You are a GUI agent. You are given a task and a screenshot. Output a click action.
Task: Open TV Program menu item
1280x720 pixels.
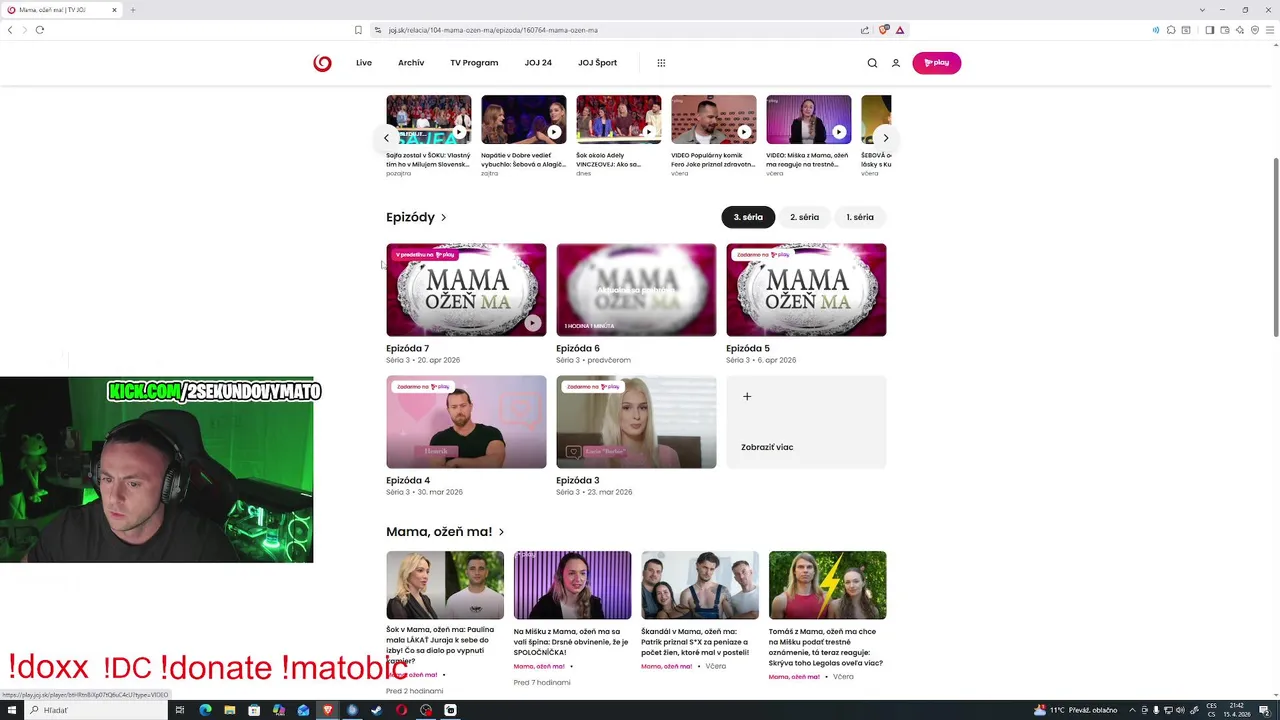tap(474, 63)
